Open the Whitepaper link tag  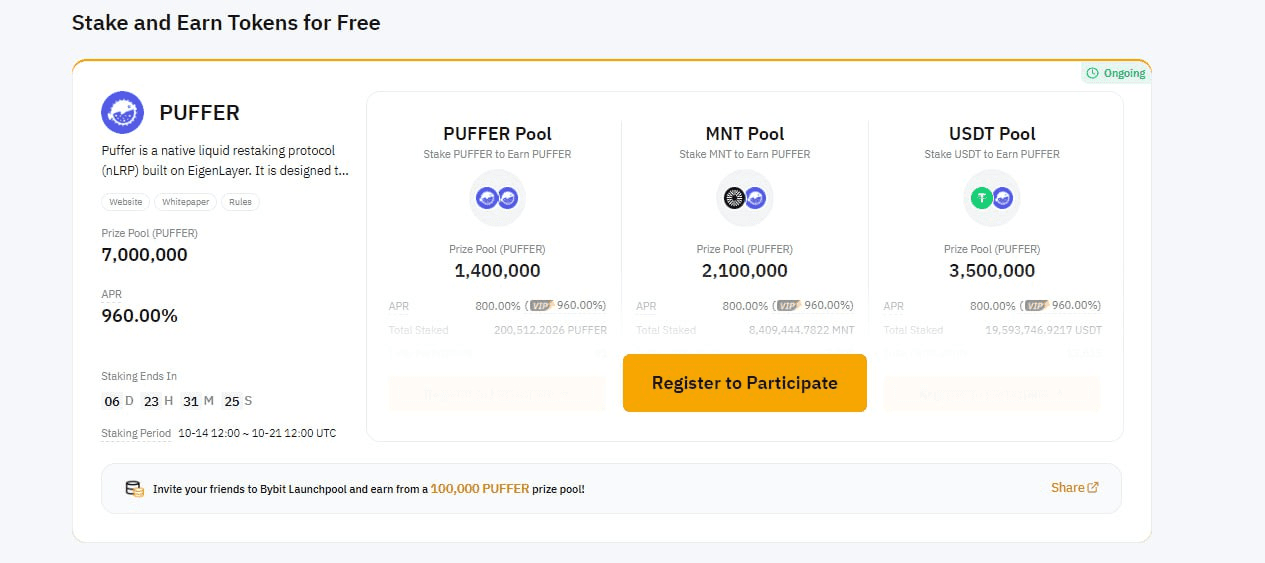(188, 202)
